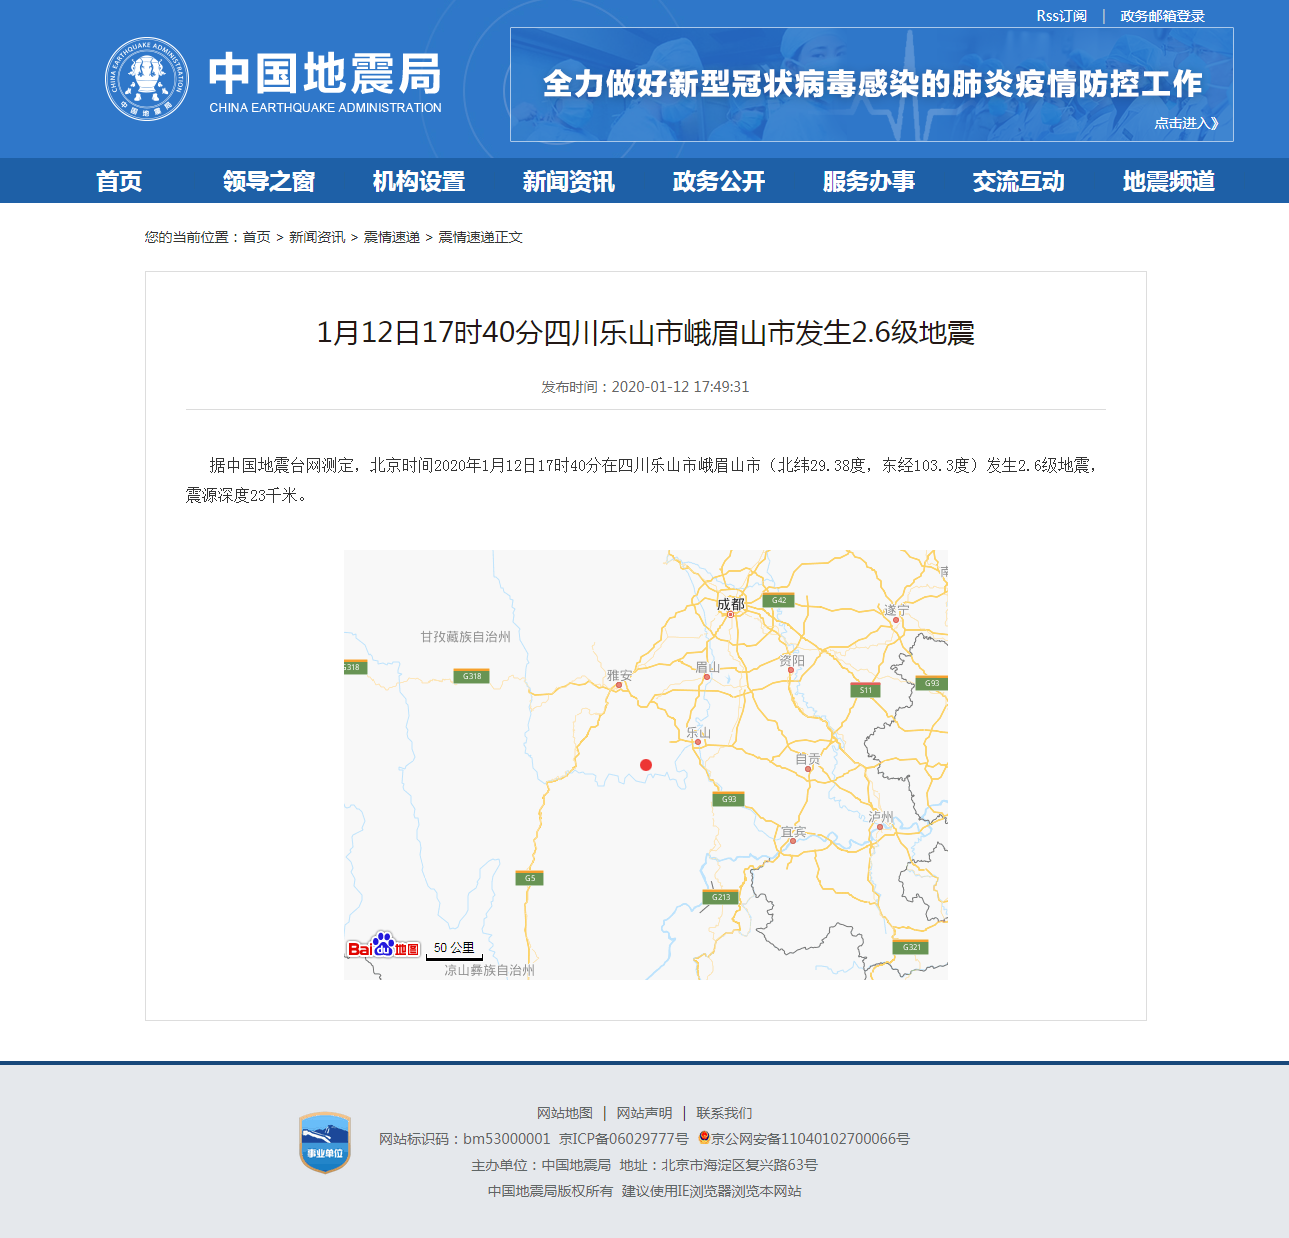Click the G213 road shield on the map
This screenshot has height=1238, width=1289.
point(719,897)
